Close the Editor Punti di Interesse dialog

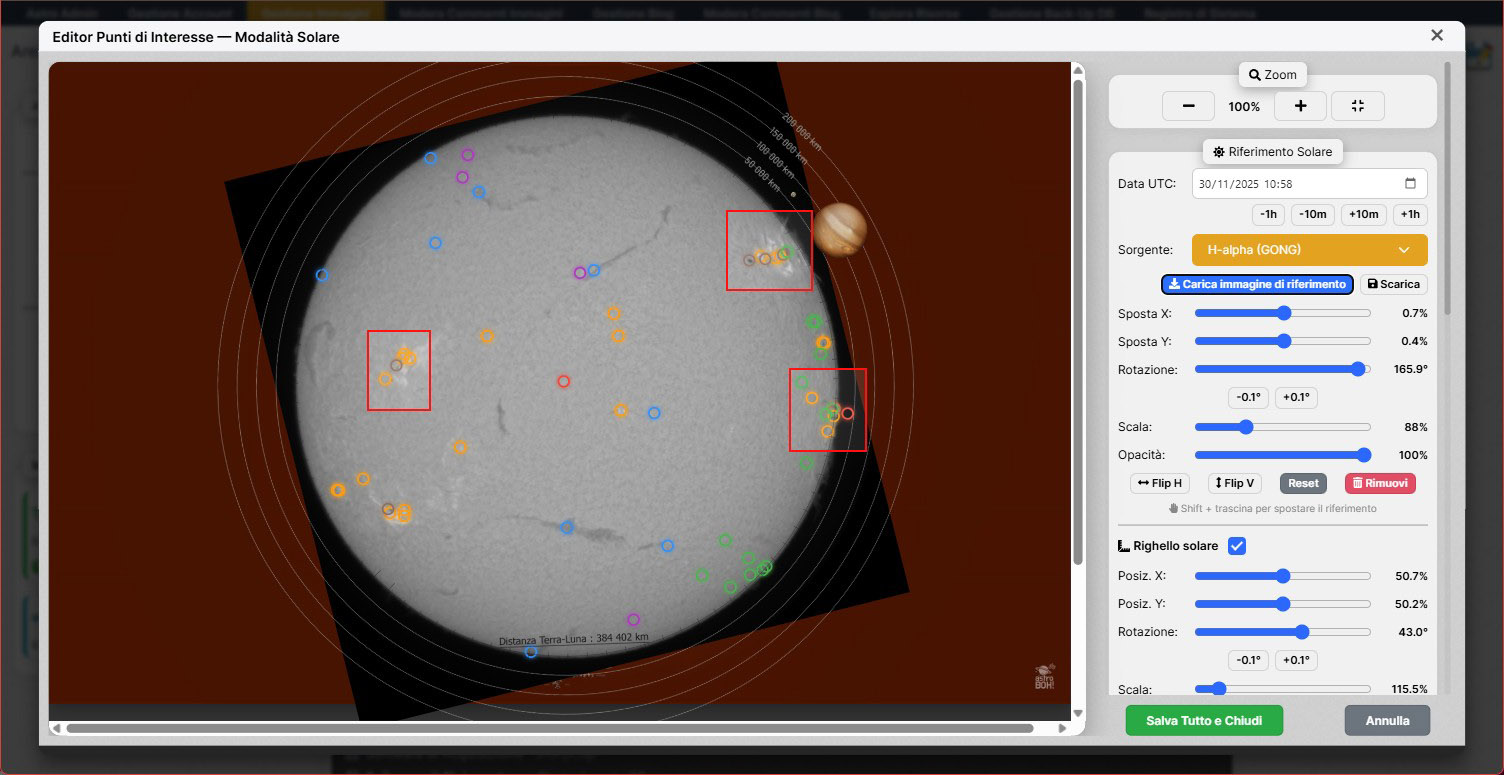pos(1437,36)
